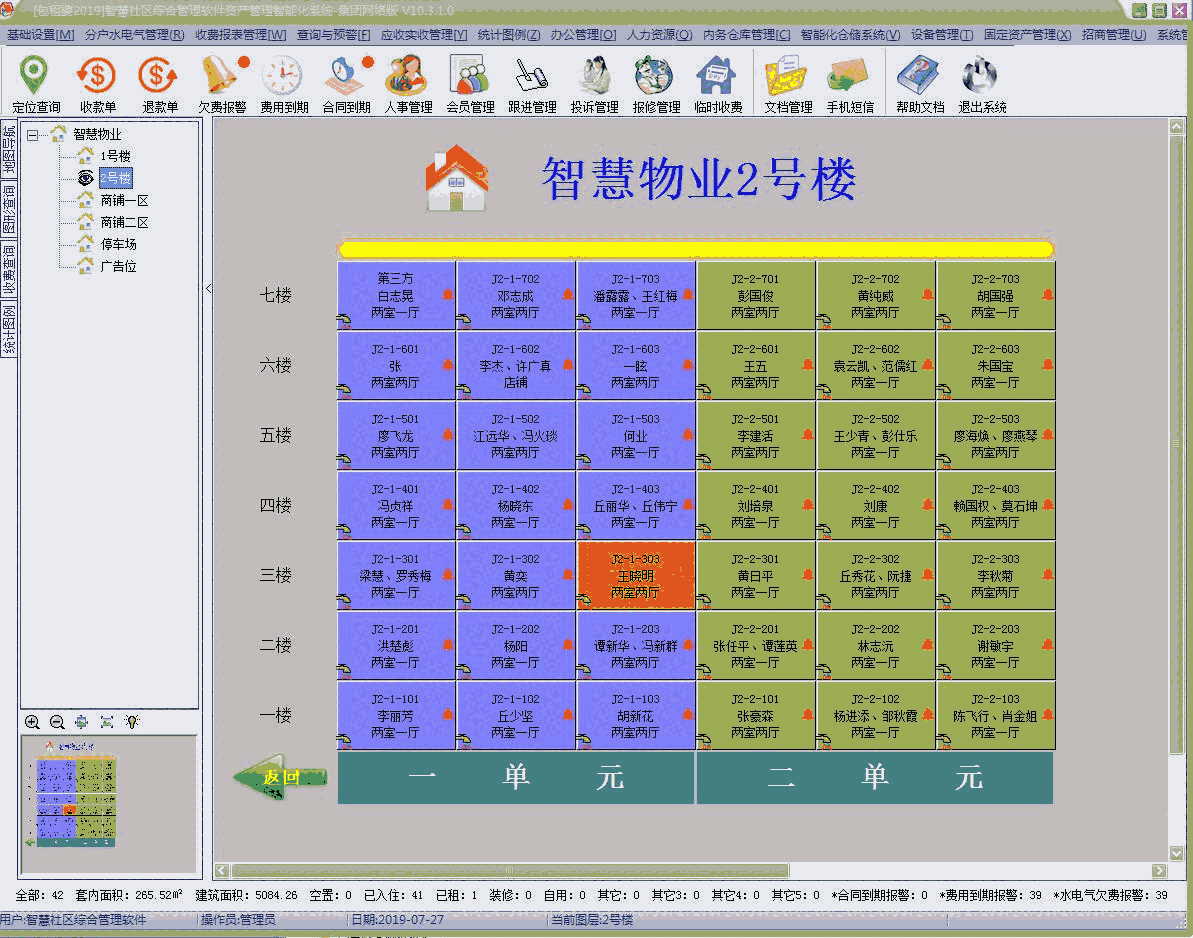Screen dimensions: 1193x938
Task: Collapse the left panel with the chevron arrow
Action: pyautogui.click(x=208, y=288)
